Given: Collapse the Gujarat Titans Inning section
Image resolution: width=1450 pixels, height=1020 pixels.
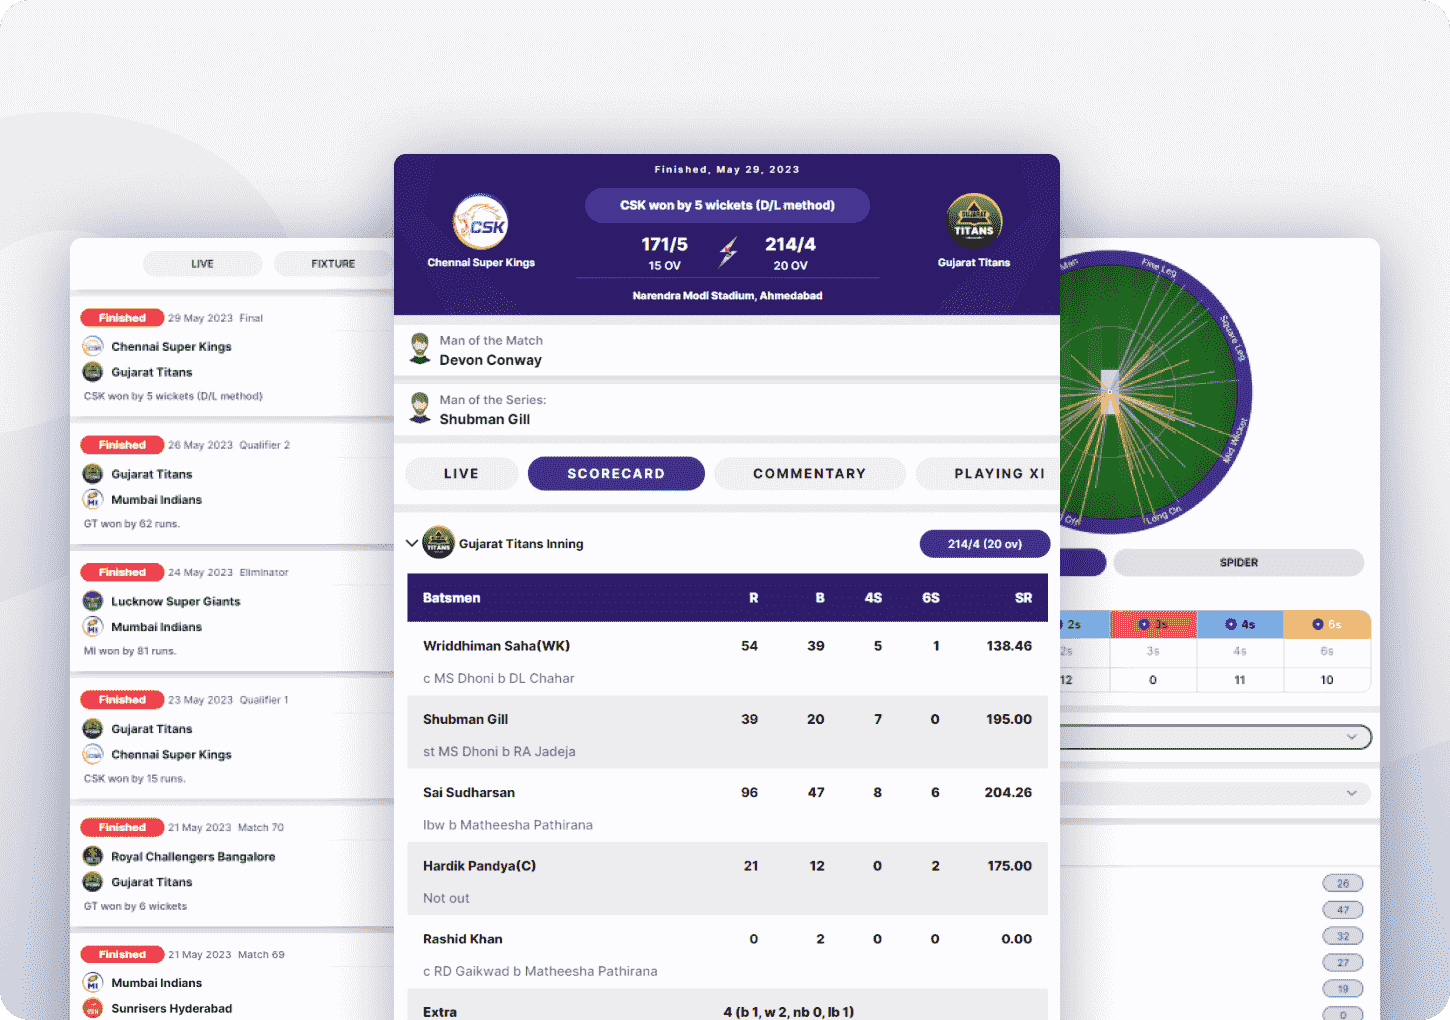Looking at the screenshot, I should click(412, 543).
